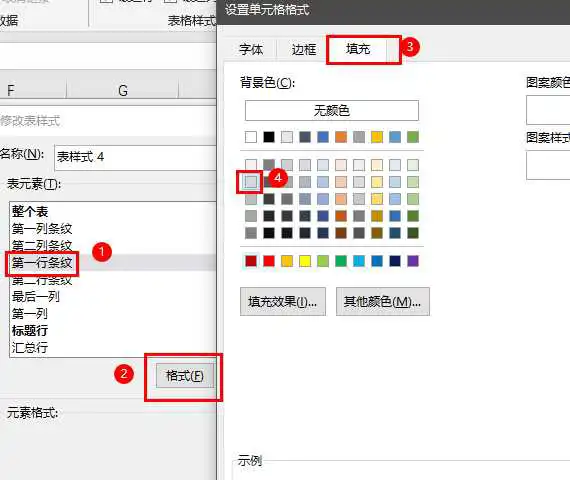Select 汇总行 table element
This screenshot has height=480, width=570.
pos(30,348)
